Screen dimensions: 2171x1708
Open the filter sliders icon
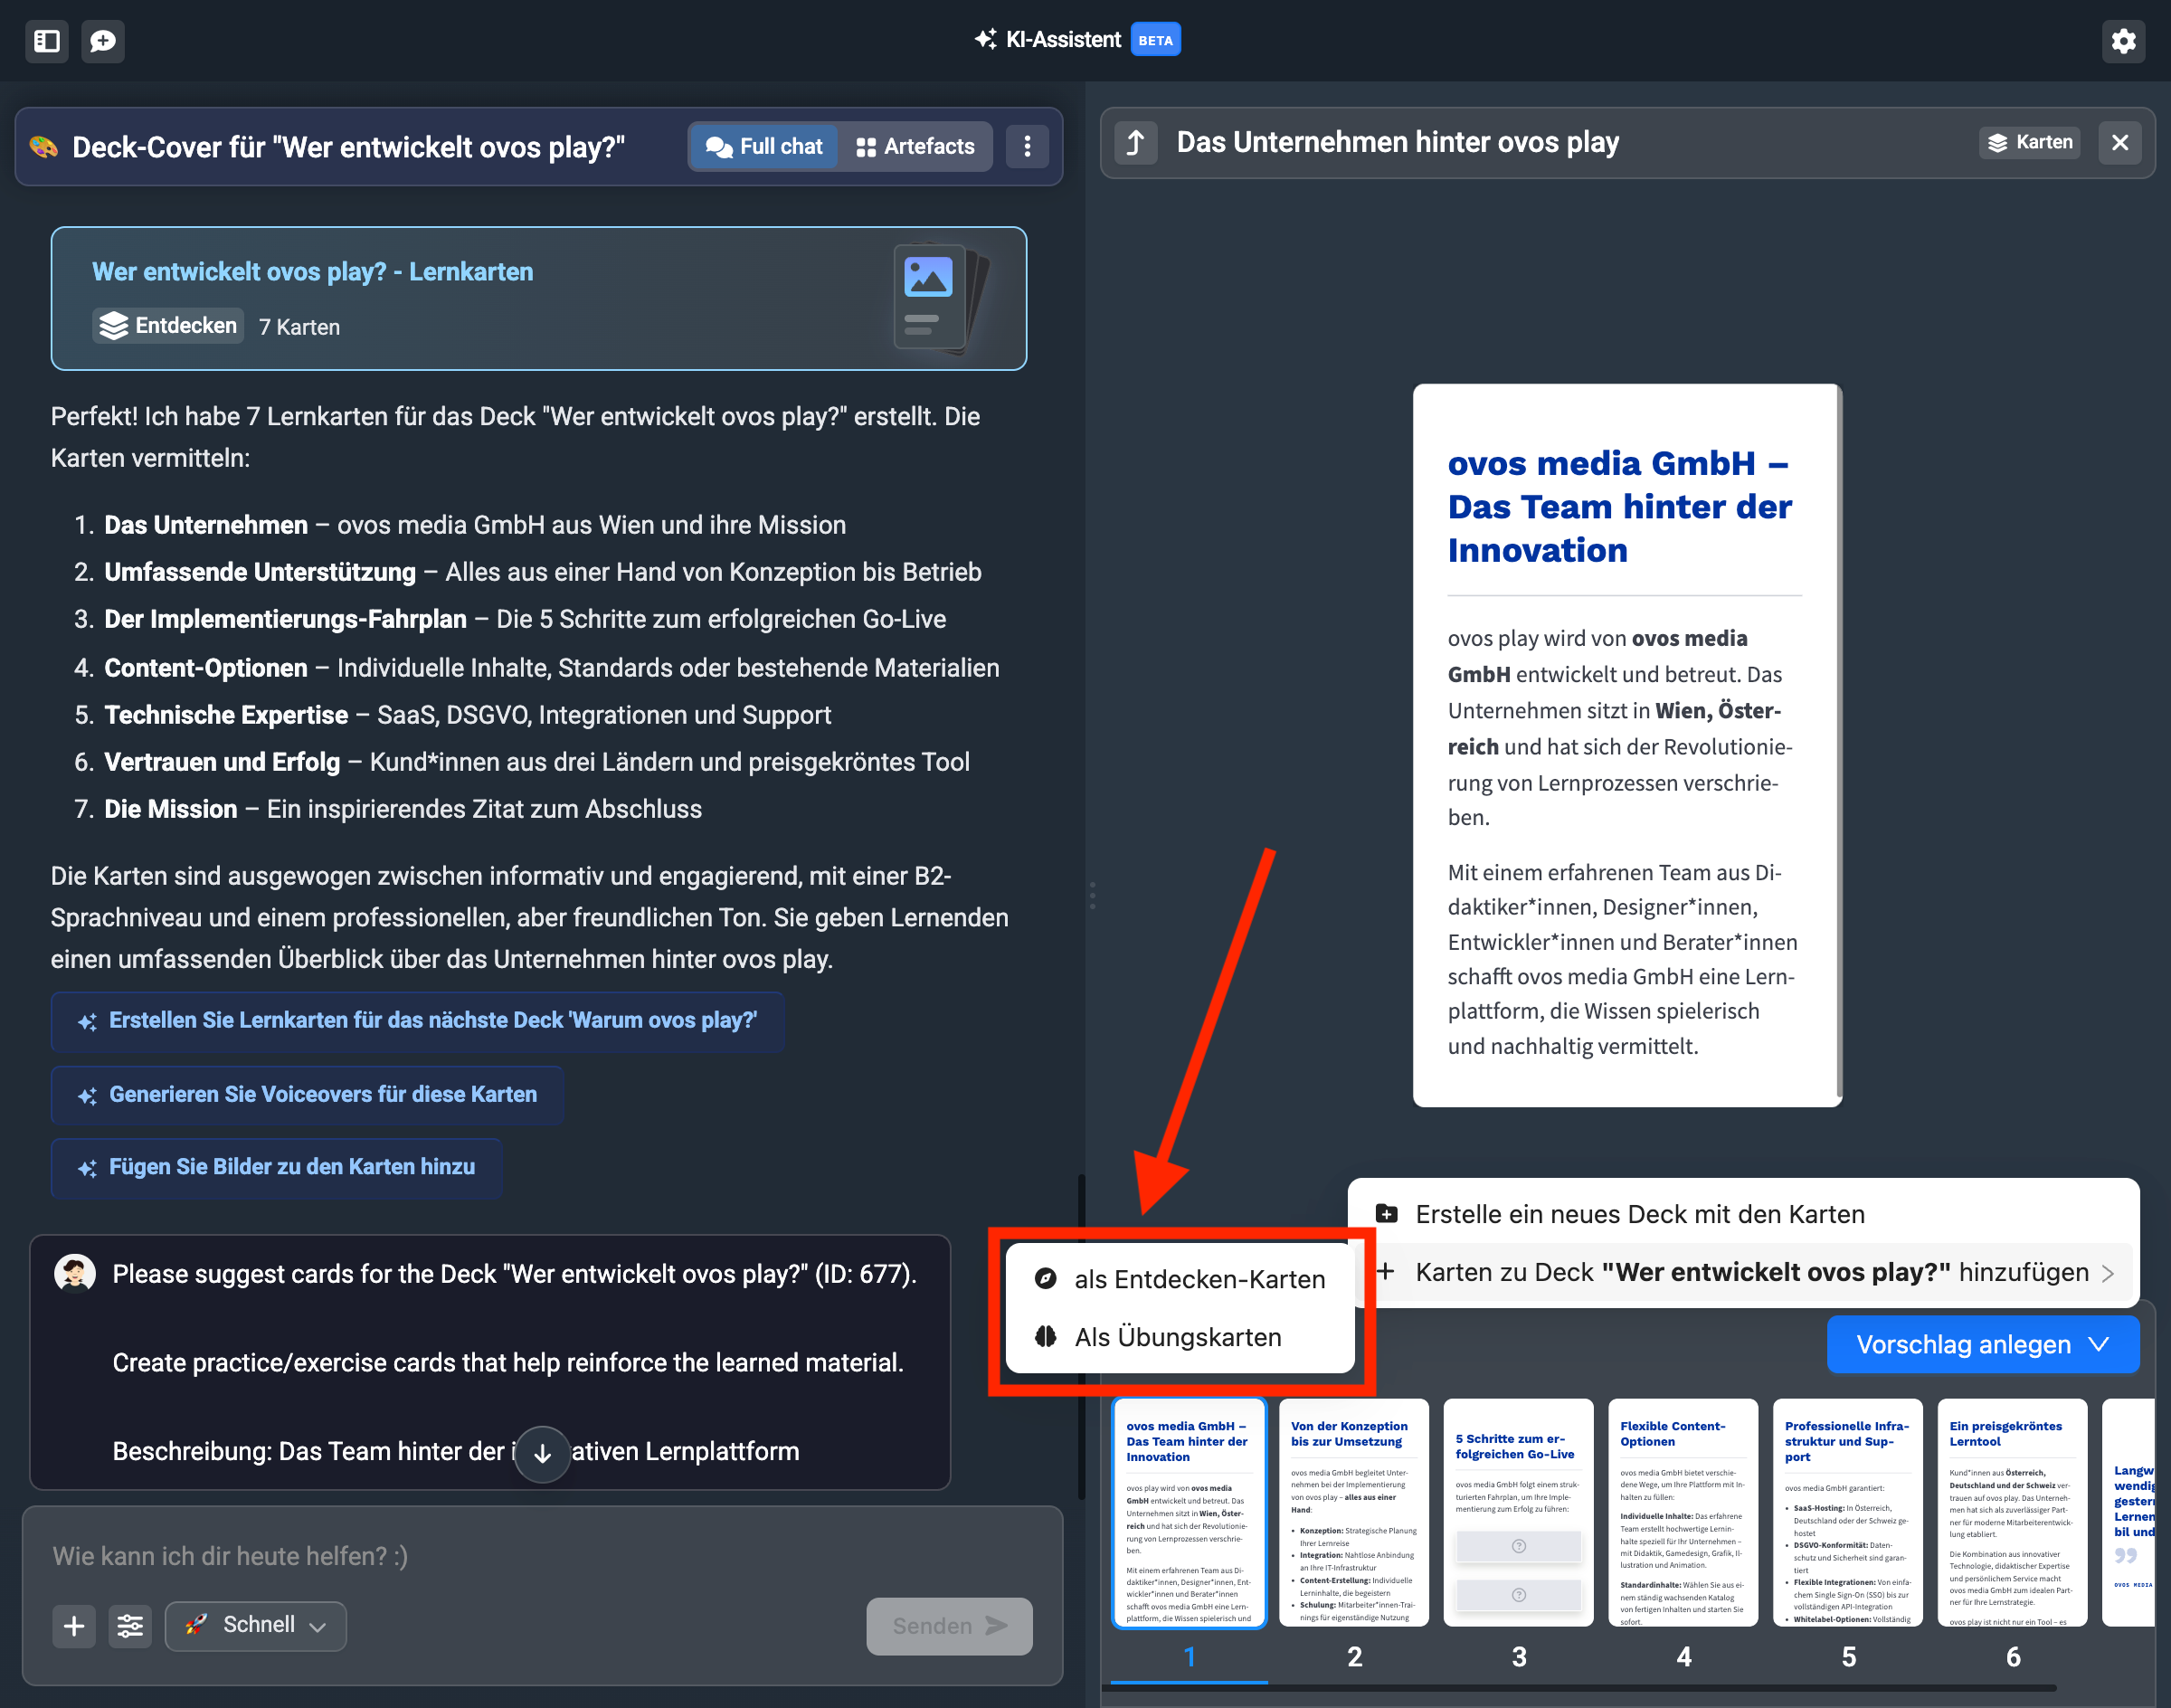130,1626
